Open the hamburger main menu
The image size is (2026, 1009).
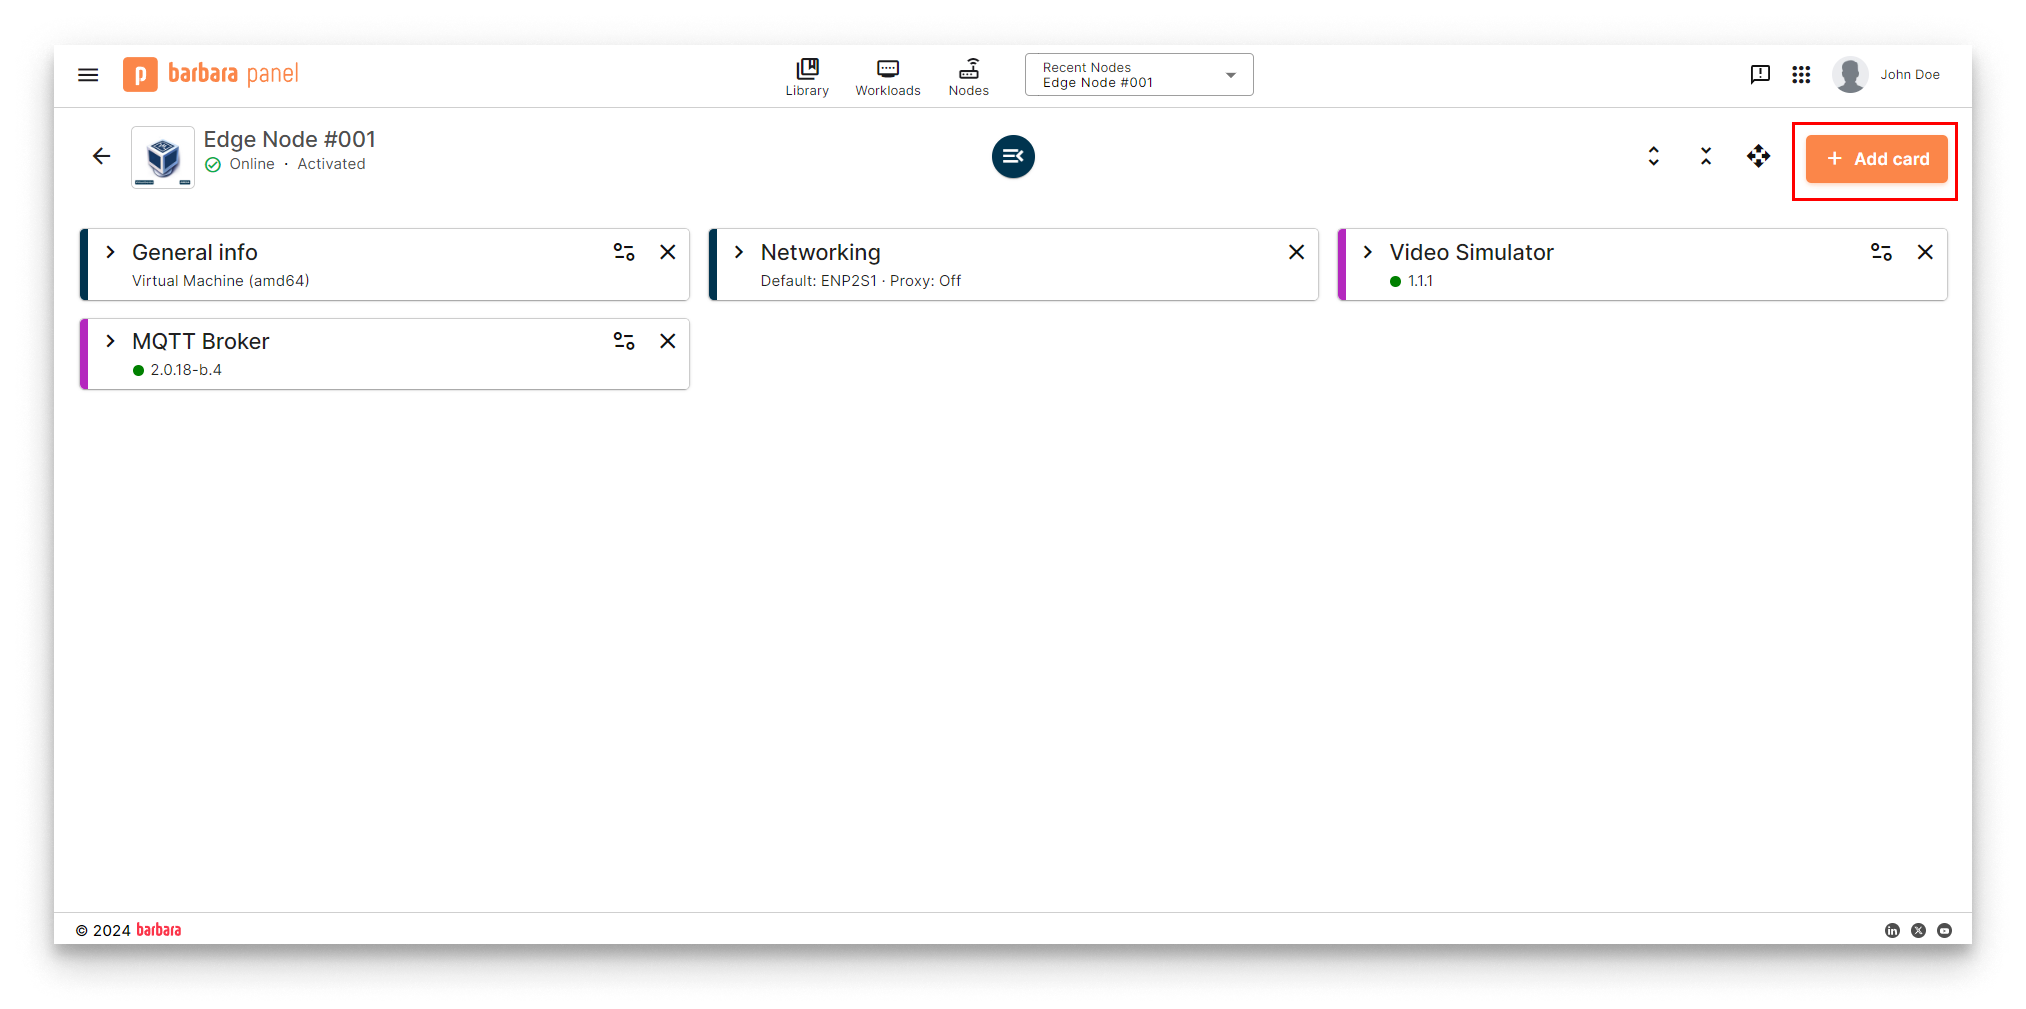coord(88,75)
